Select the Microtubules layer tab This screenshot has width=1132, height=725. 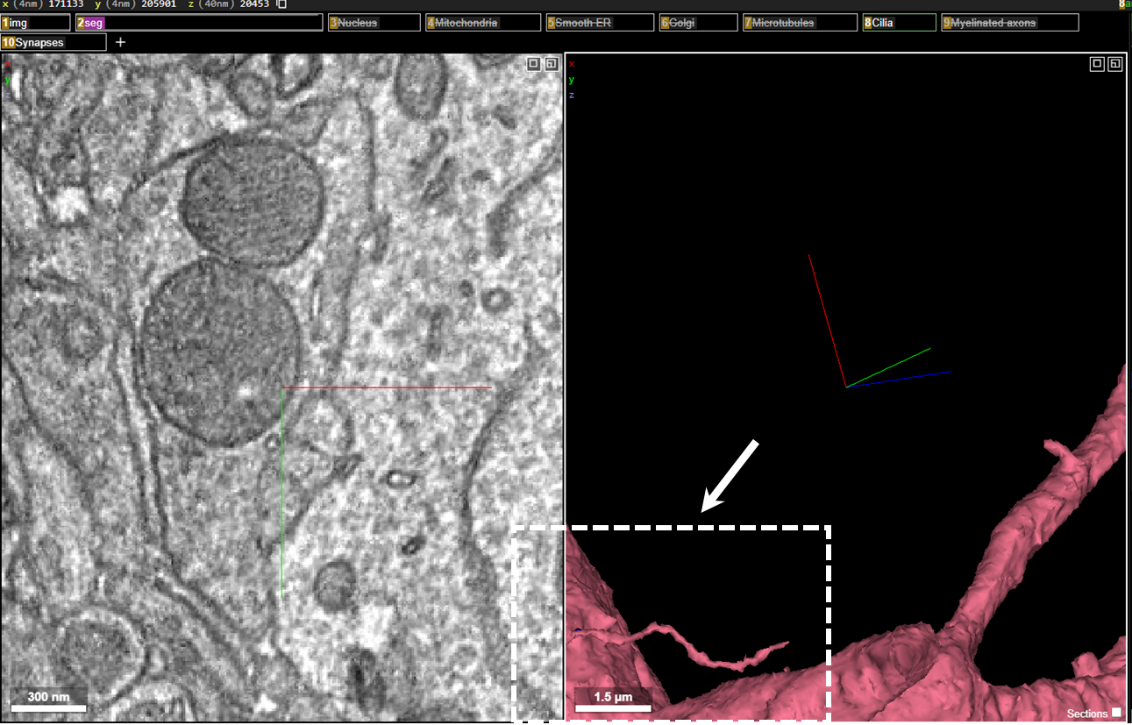[800, 23]
